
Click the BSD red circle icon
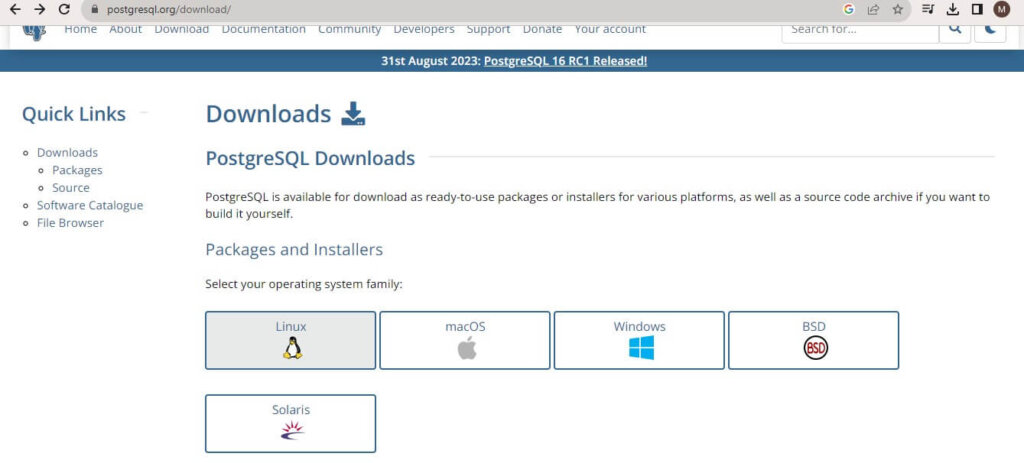tap(815, 348)
